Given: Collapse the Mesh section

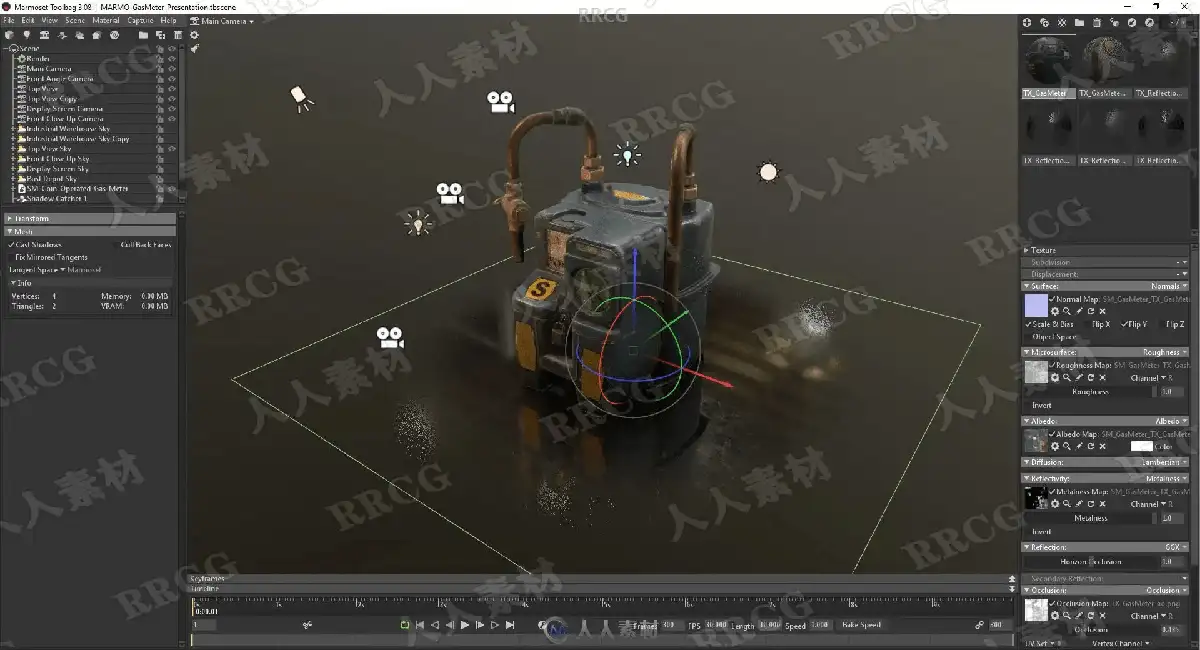Looking at the screenshot, I should (x=90, y=231).
